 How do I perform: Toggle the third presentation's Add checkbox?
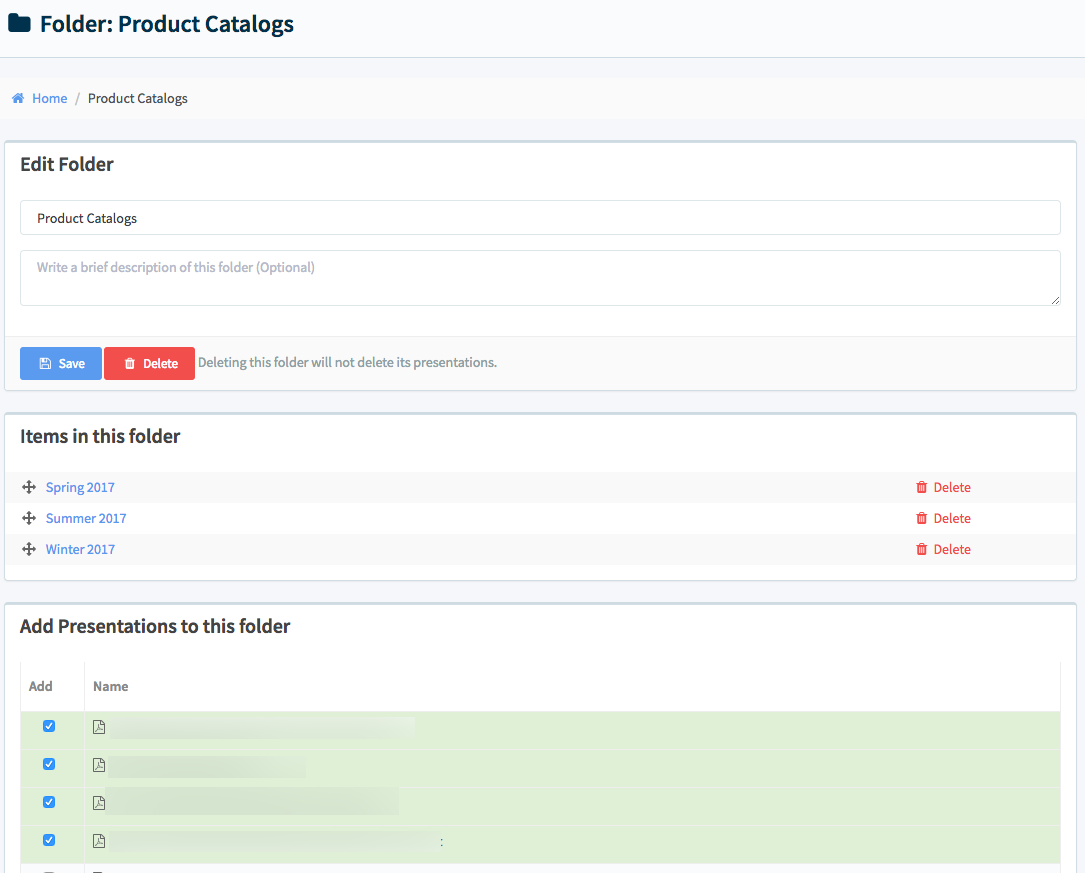(x=49, y=801)
